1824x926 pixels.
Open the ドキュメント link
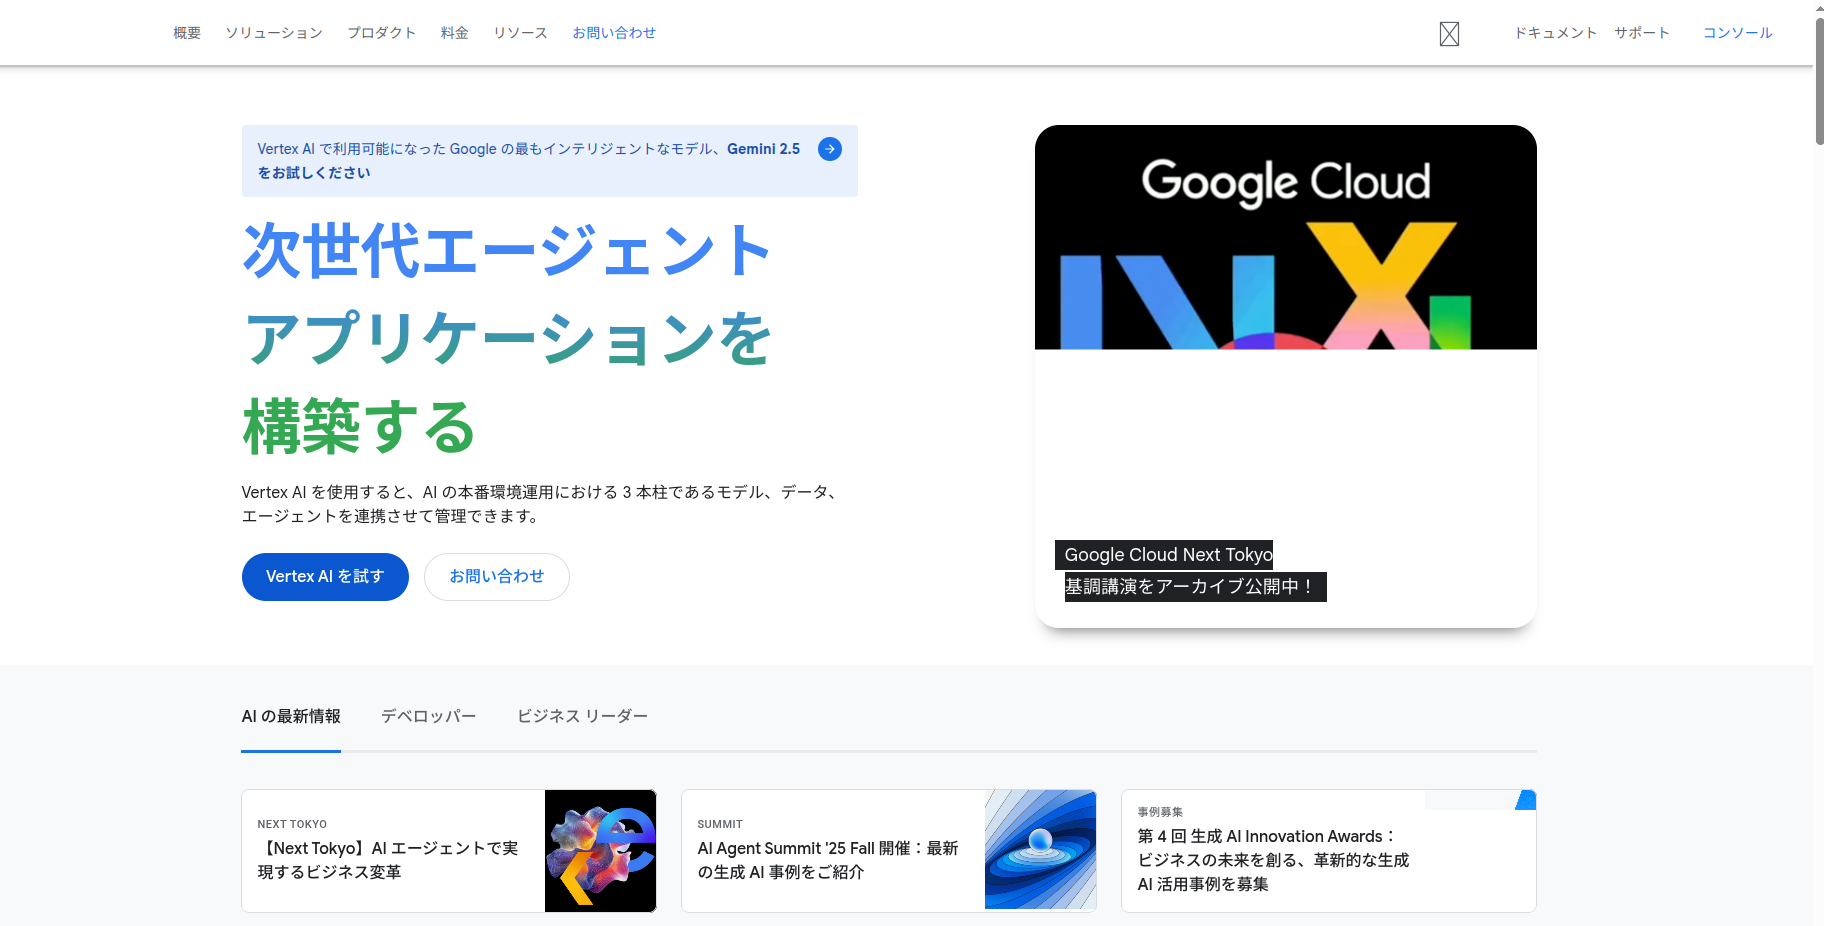(x=1555, y=33)
